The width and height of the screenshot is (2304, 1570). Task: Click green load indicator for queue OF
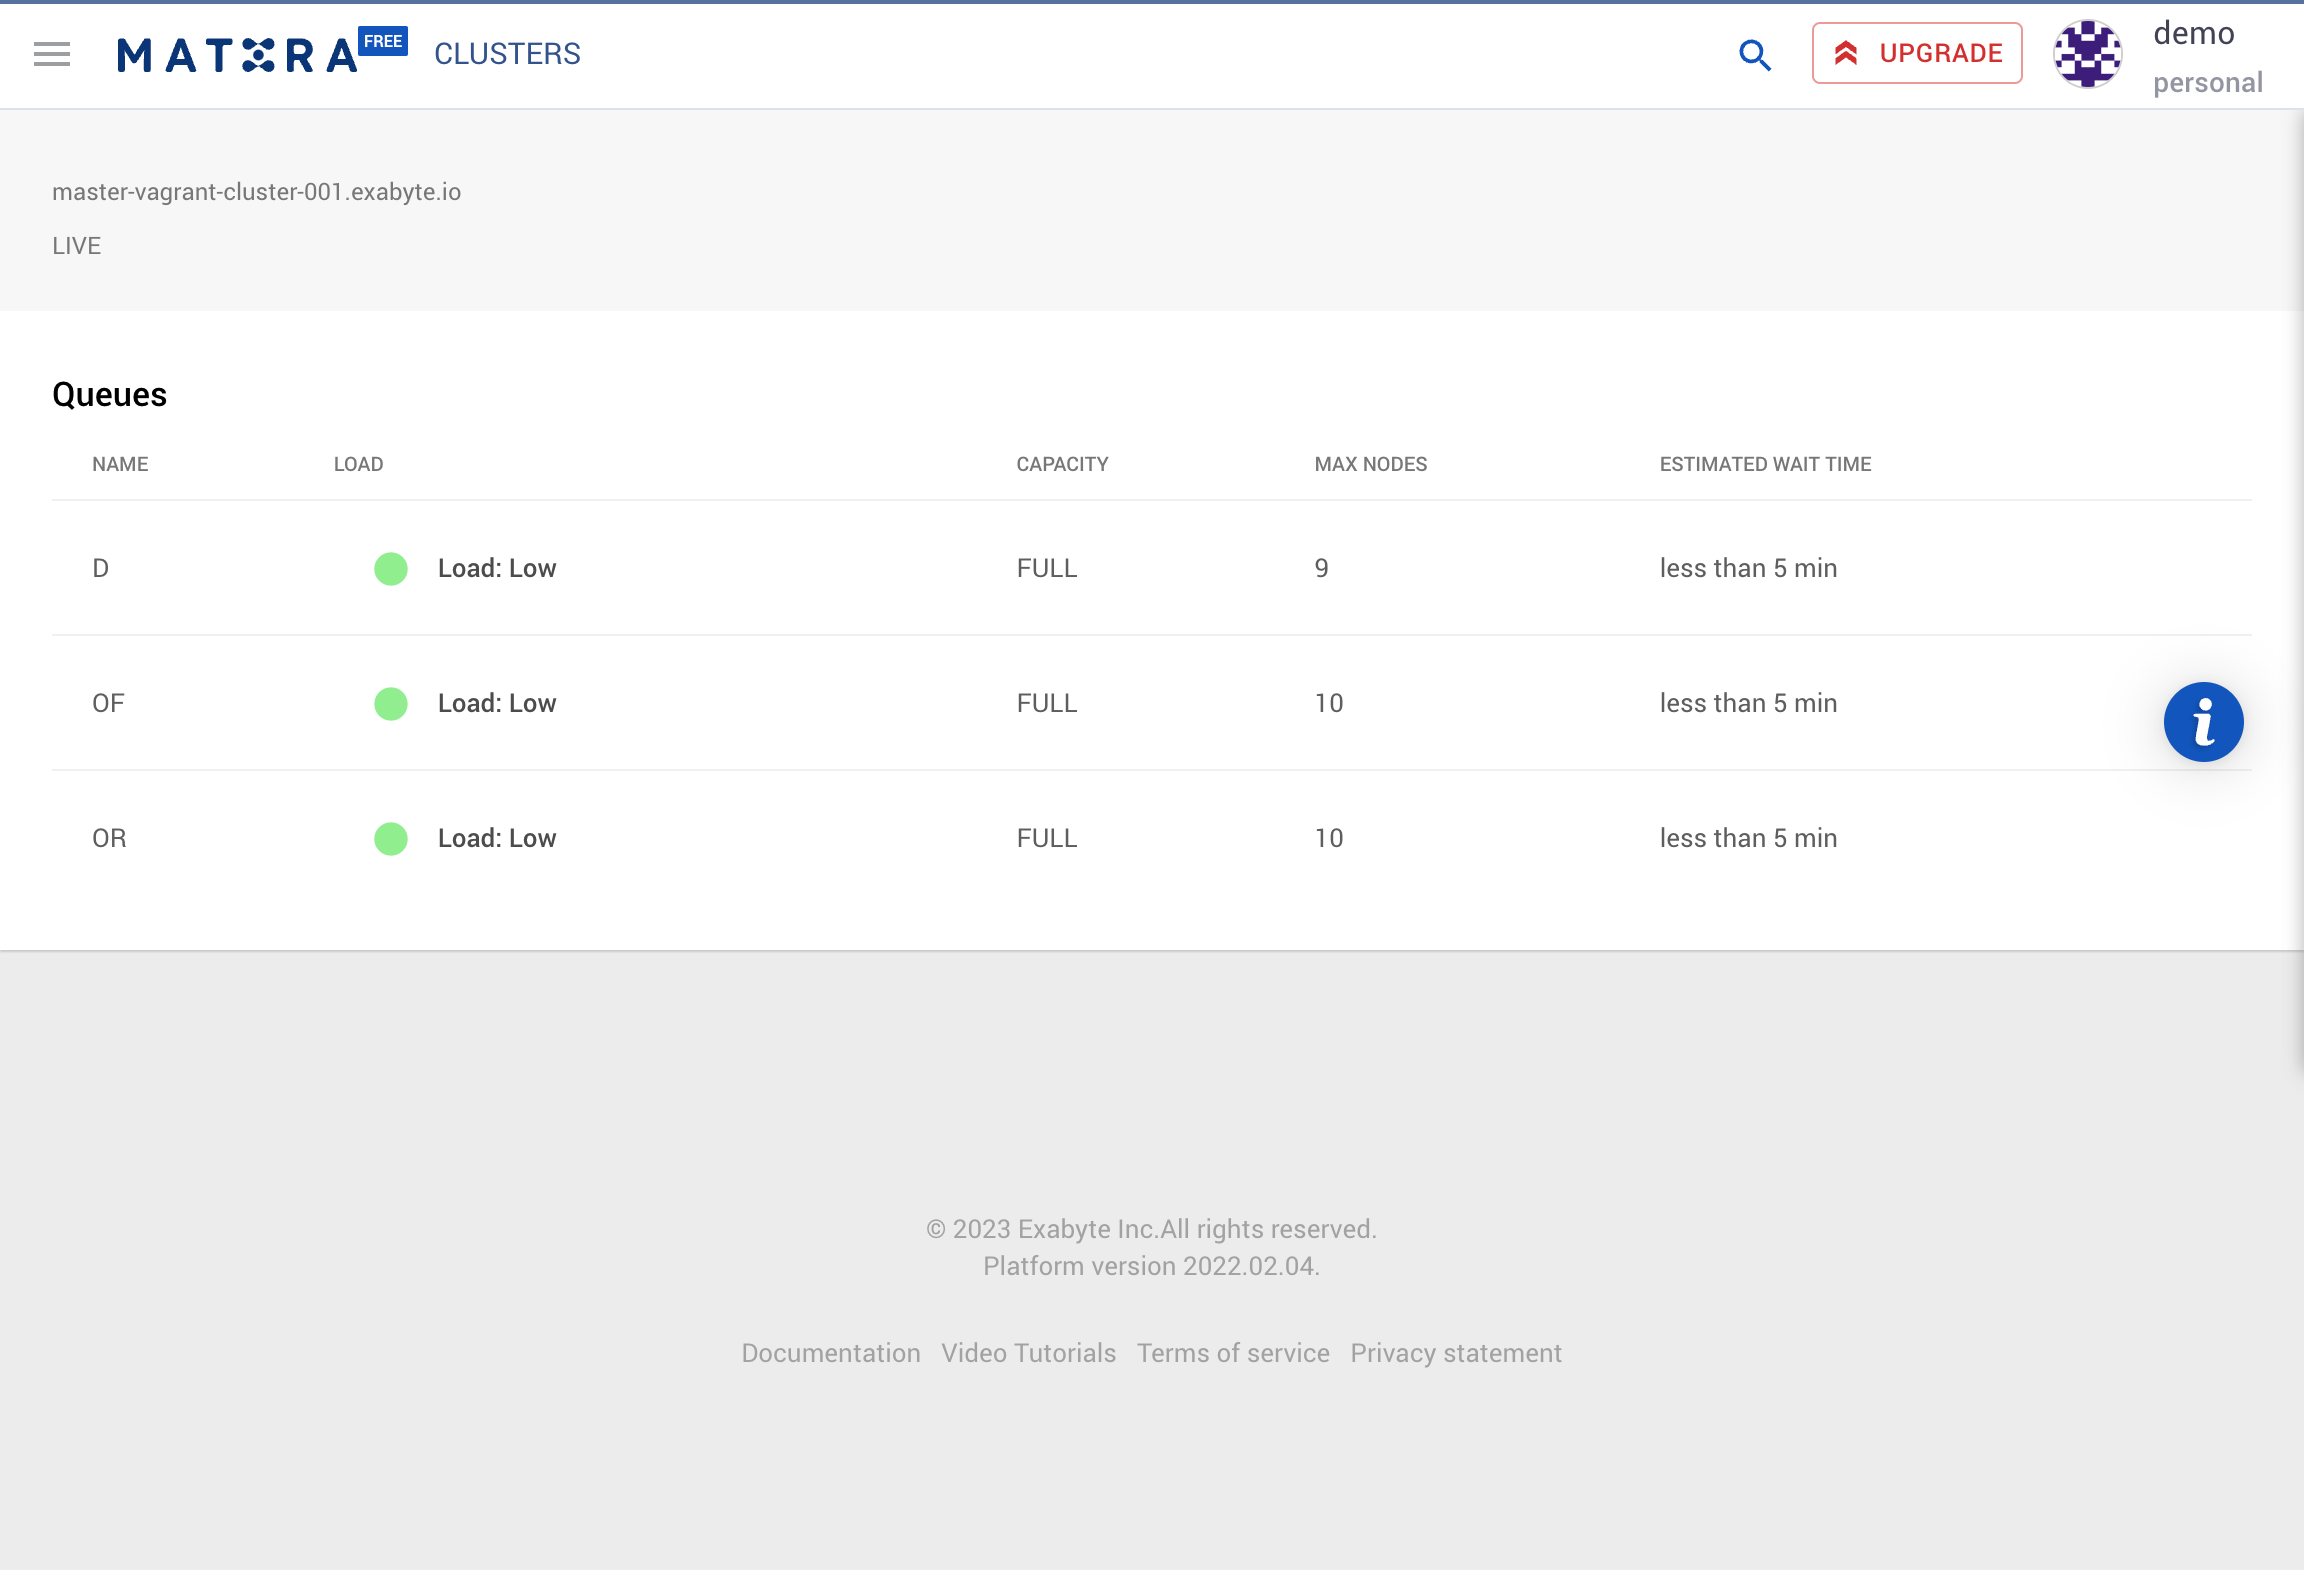(391, 703)
